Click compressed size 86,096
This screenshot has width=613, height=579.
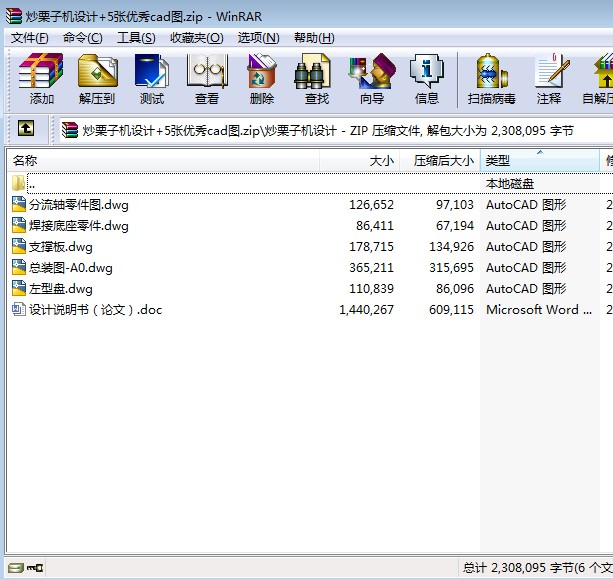coord(455,289)
